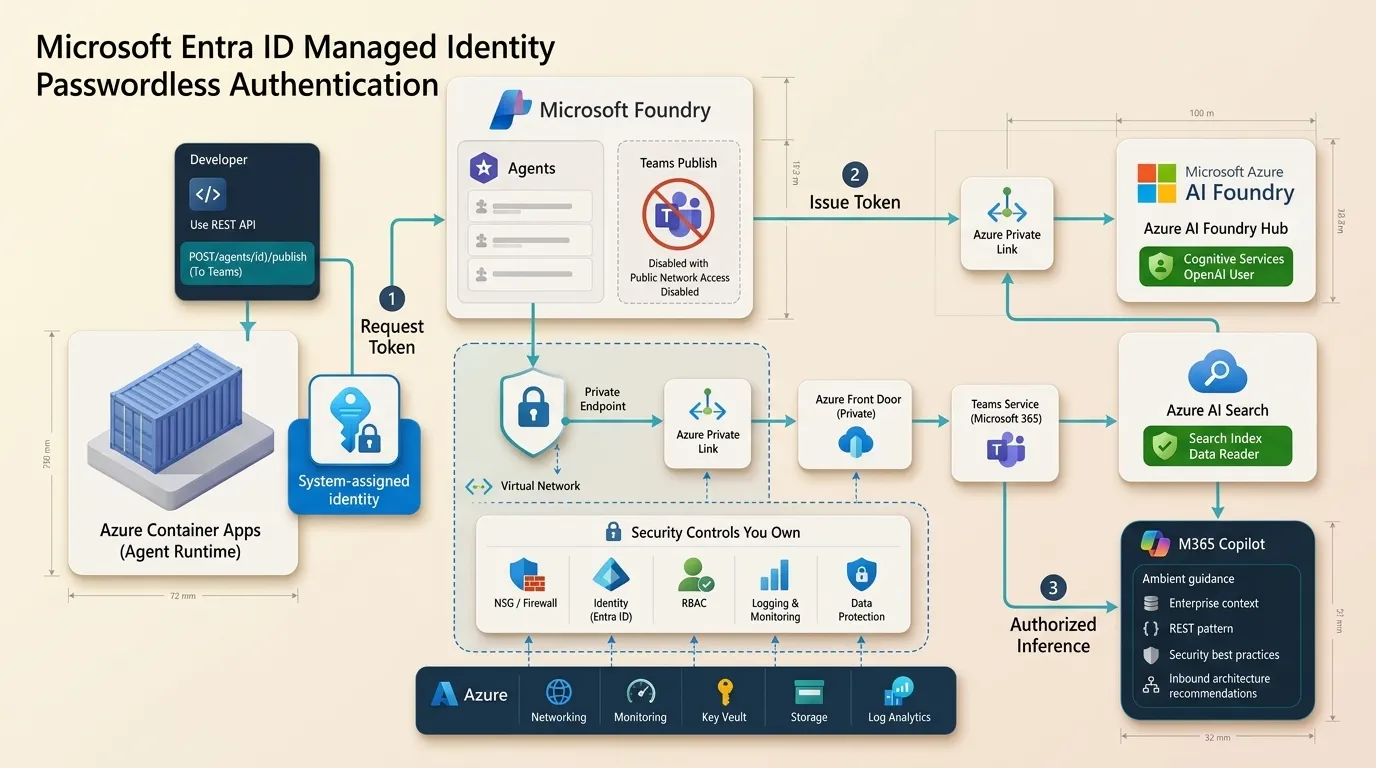
Task: Click the Security Controls You Own lock icon
Action: [614, 532]
